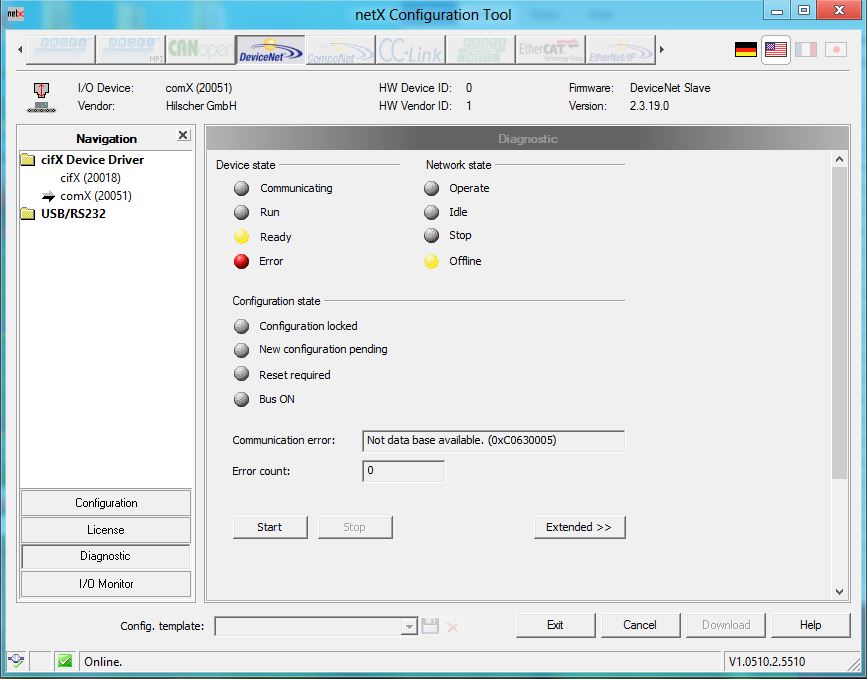This screenshot has width=867, height=679.
Task: Choose the CC-Link protocol icon
Action: pos(410,50)
